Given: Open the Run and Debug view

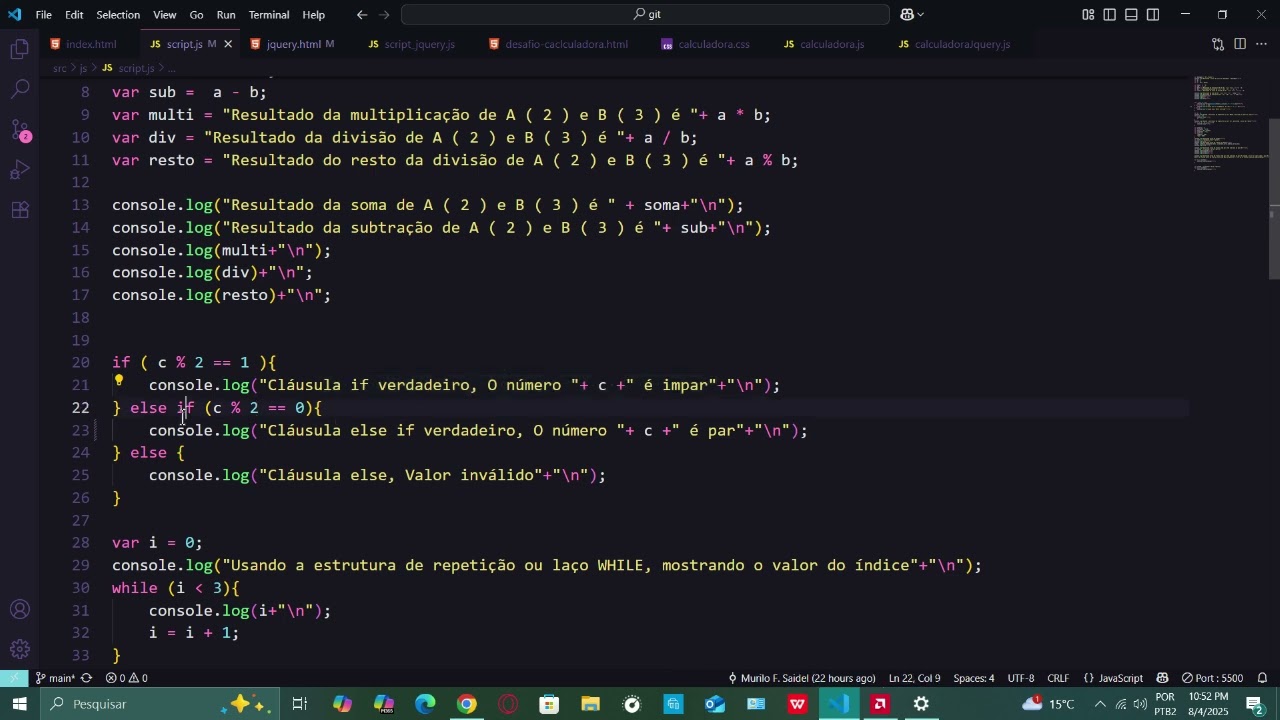Looking at the screenshot, I should click(19, 171).
